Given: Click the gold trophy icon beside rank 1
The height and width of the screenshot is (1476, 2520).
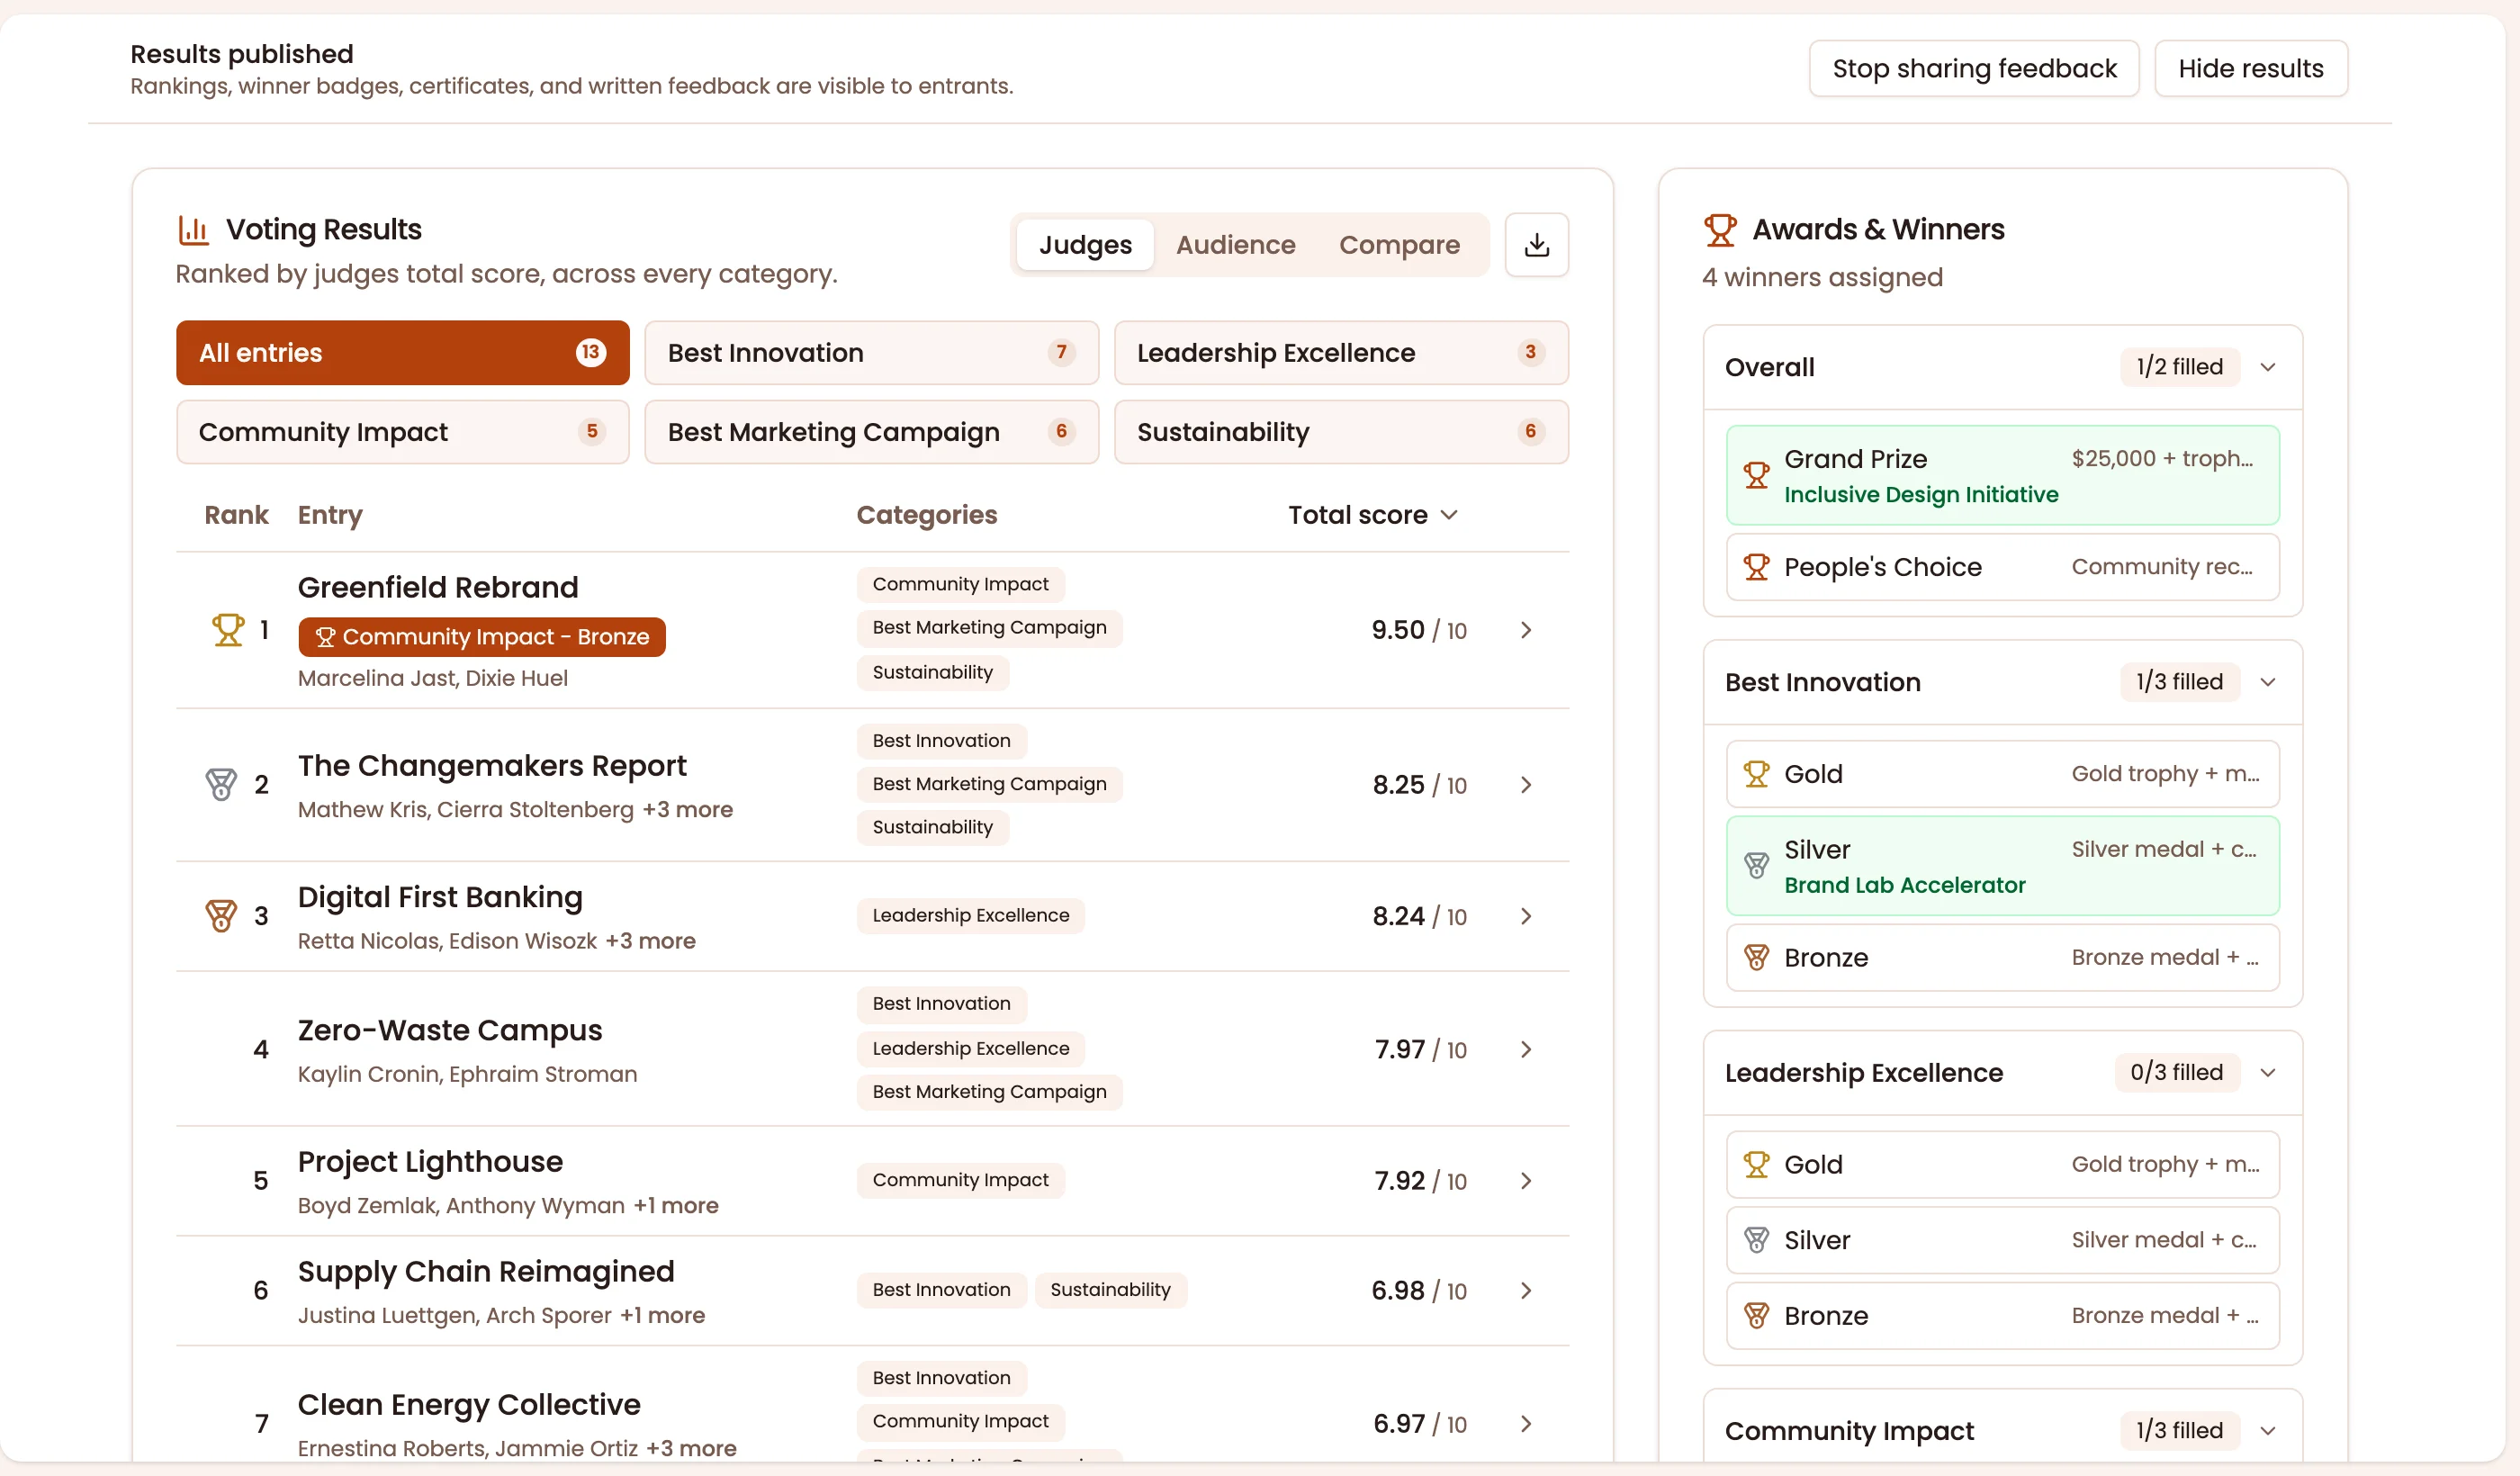Looking at the screenshot, I should [228, 630].
